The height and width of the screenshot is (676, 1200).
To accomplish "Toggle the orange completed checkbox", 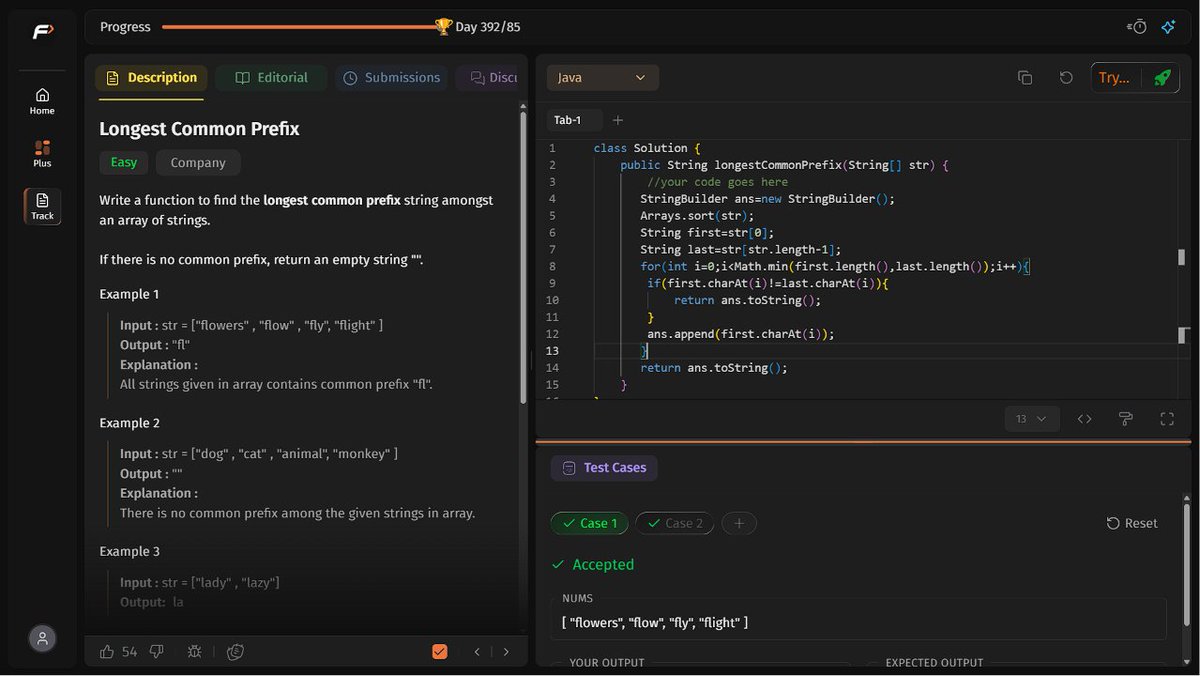I will click(439, 651).
